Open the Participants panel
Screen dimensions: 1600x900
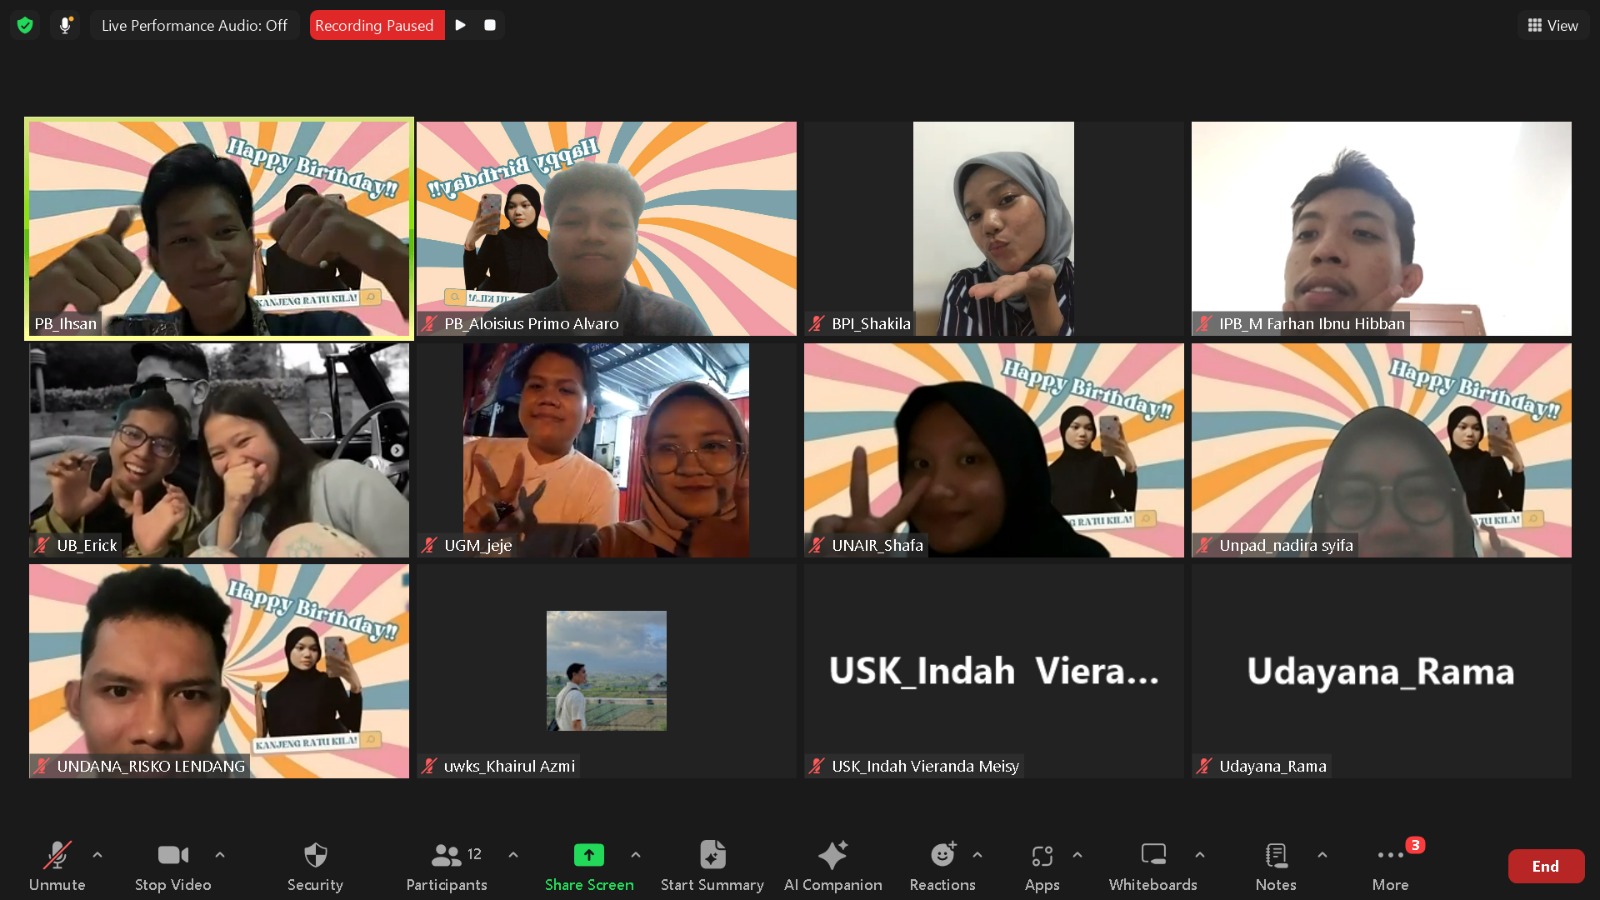446,866
